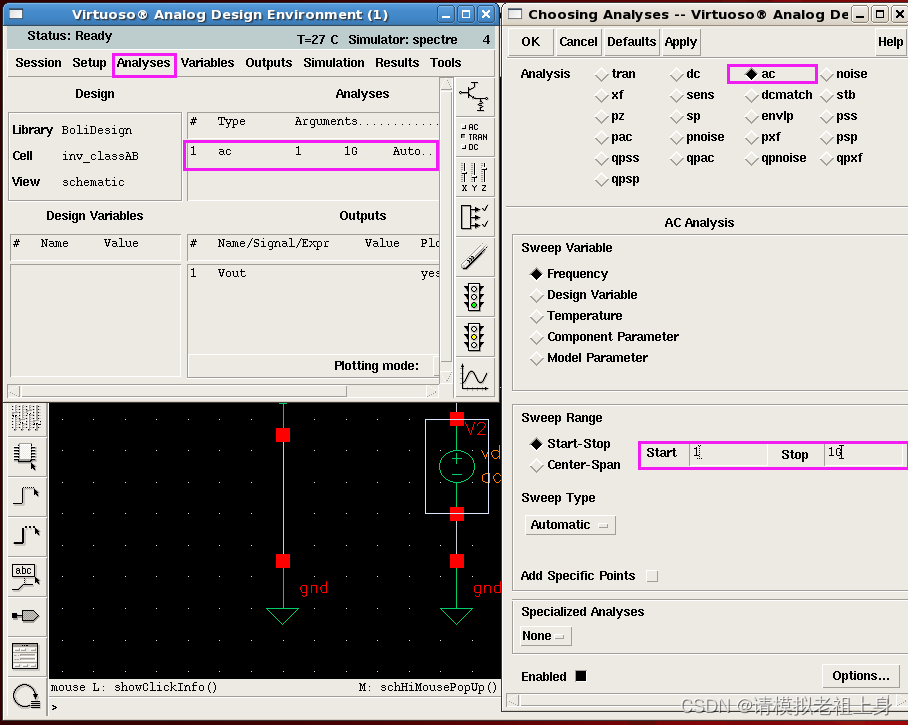The image size is (908, 725).
Task: Open the Simulation menu
Action: point(334,63)
